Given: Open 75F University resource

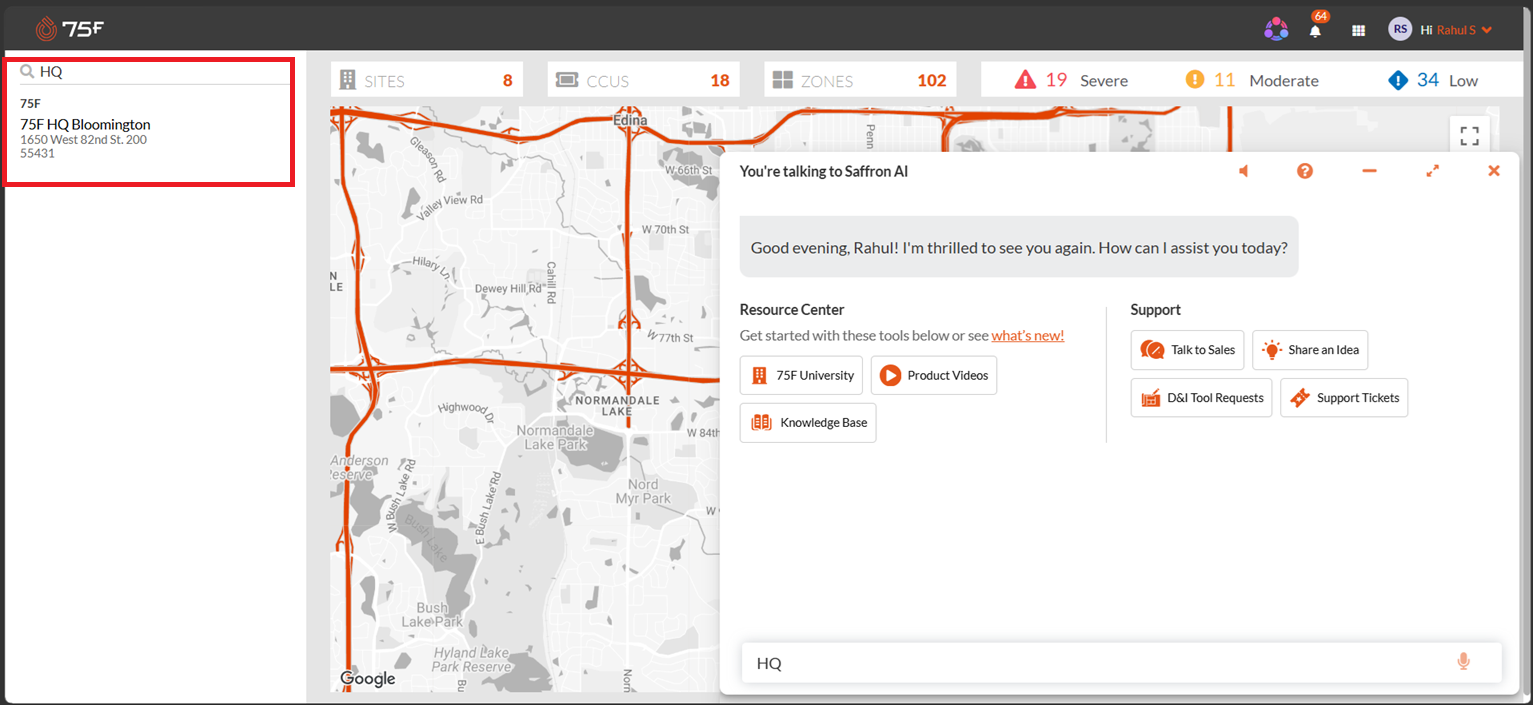Looking at the screenshot, I should pyautogui.click(x=802, y=375).
